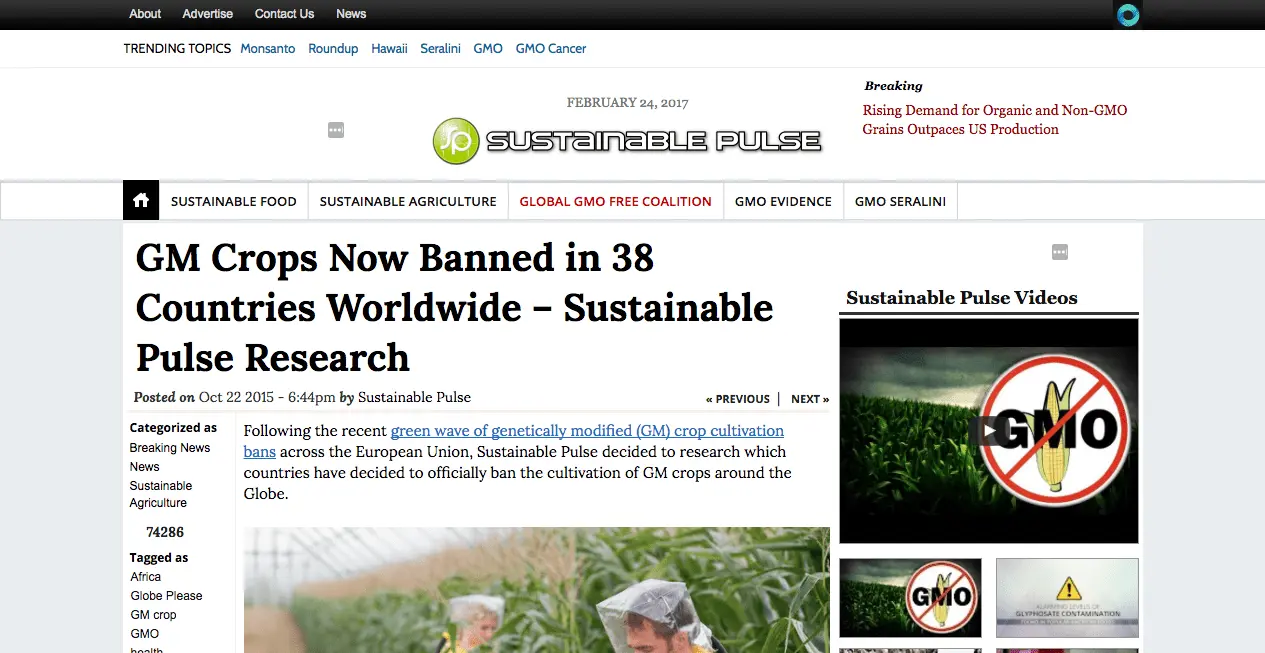
Task: Open trending topic Hawaii
Action: tap(389, 48)
